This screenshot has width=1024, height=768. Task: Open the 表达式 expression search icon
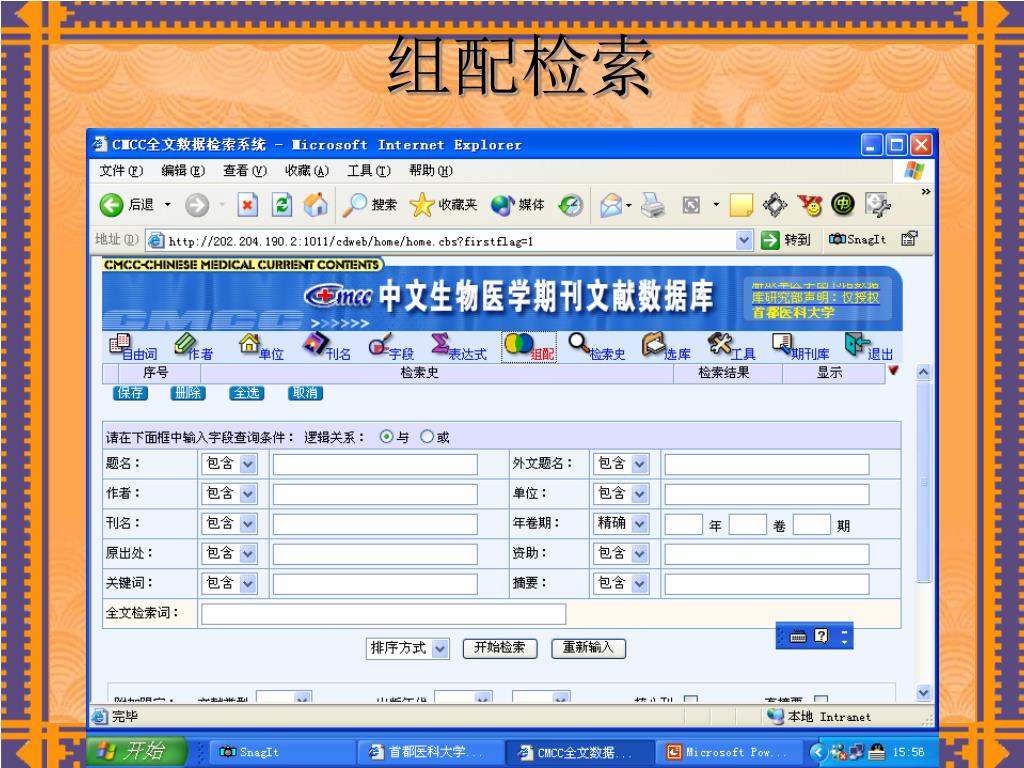pos(458,347)
